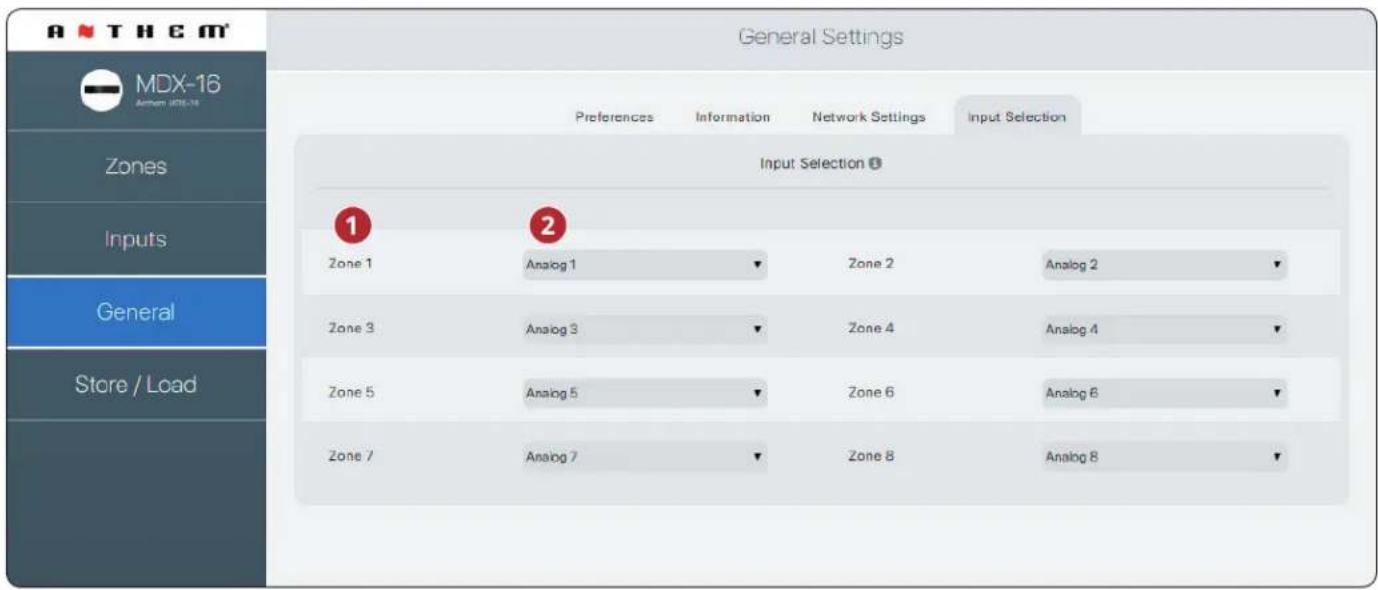Click the General Settings page title

821,37
